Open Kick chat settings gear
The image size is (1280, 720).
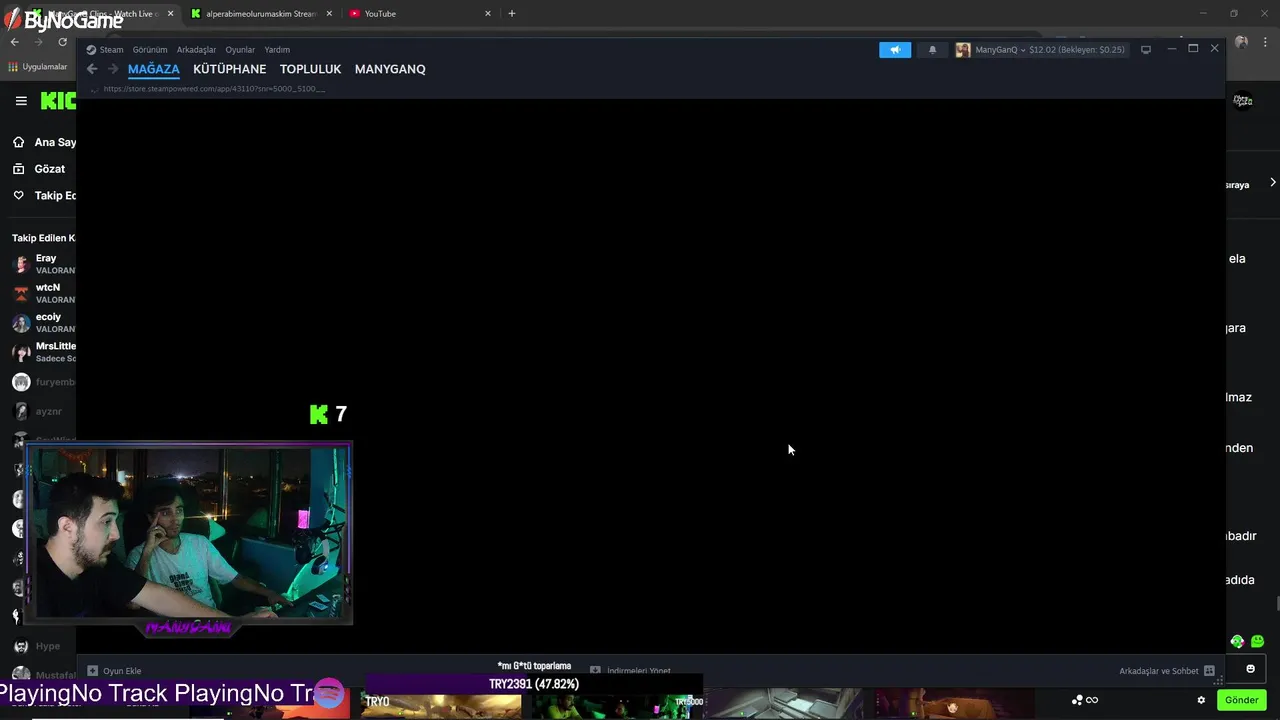(x=1201, y=700)
